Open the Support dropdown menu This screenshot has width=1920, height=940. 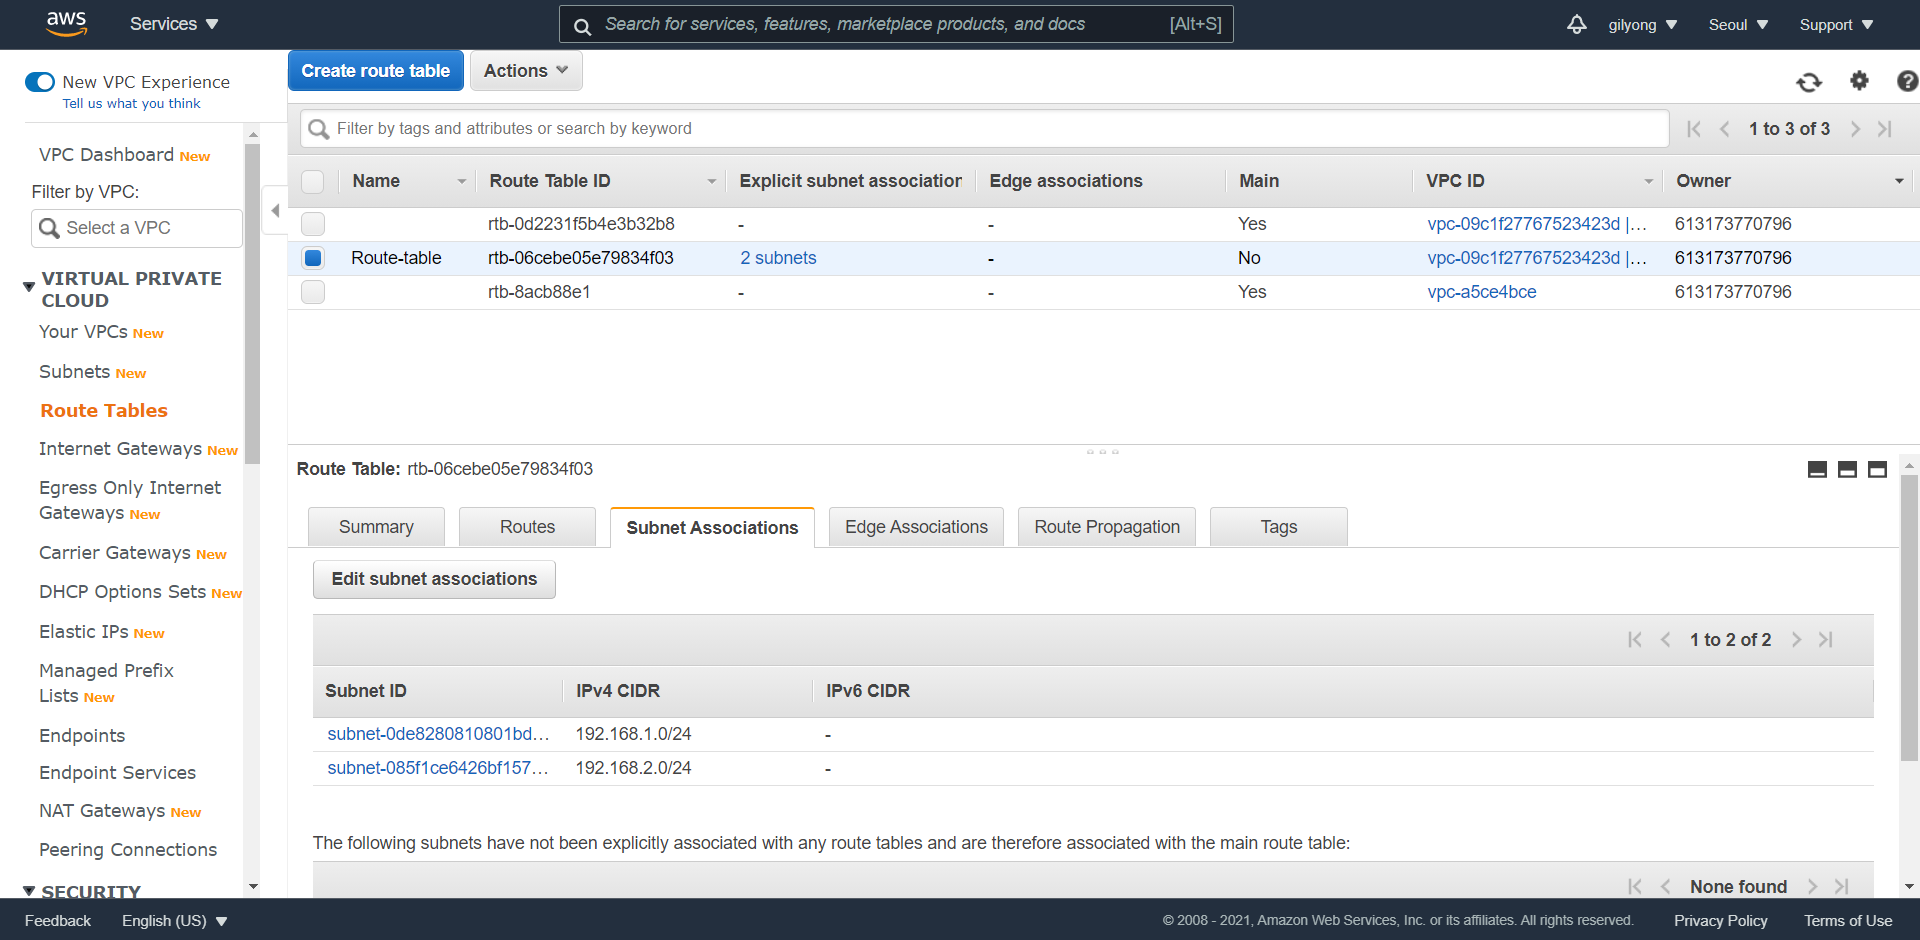coord(1836,25)
